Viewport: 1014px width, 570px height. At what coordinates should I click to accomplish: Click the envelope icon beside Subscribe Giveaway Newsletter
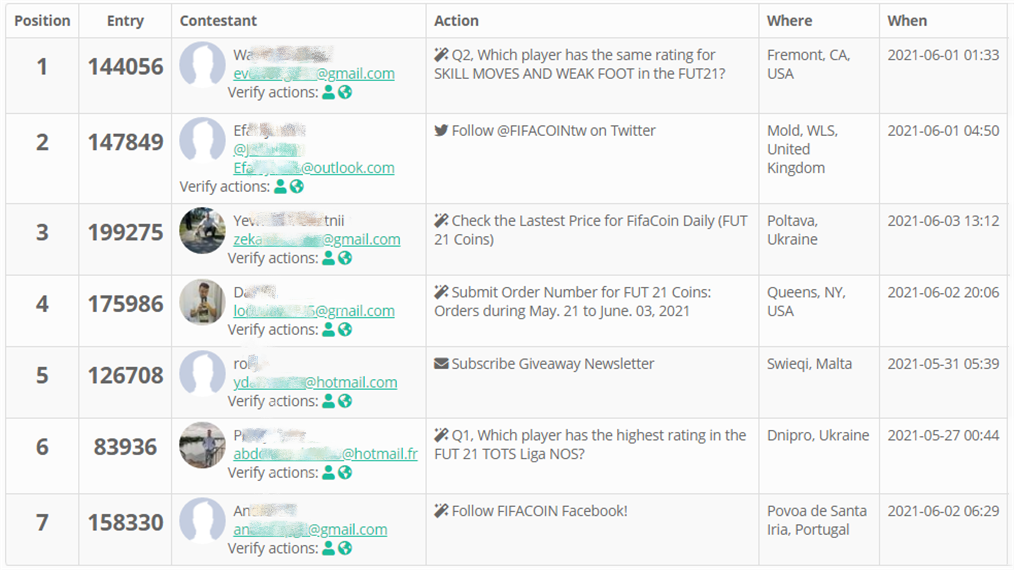point(441,364)
